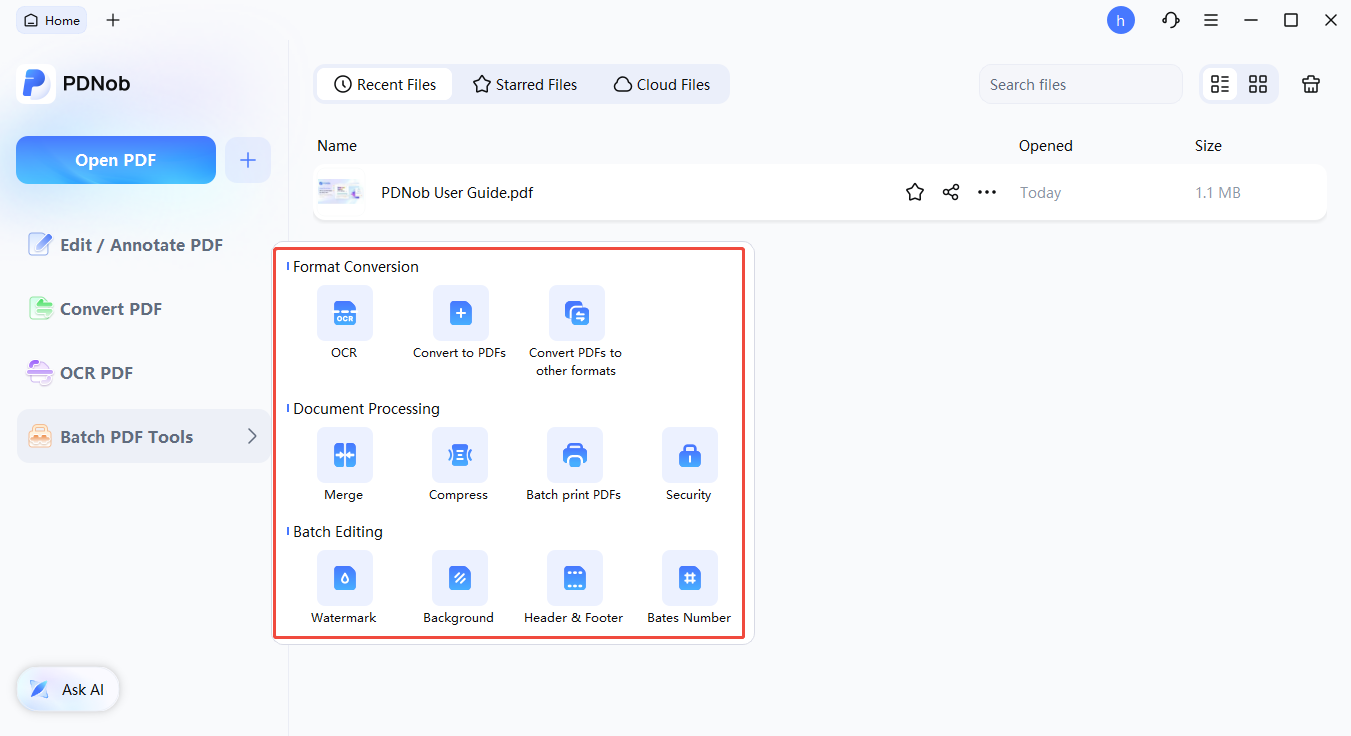
Task: Open the Background batch editing tool
Action: 459,578
